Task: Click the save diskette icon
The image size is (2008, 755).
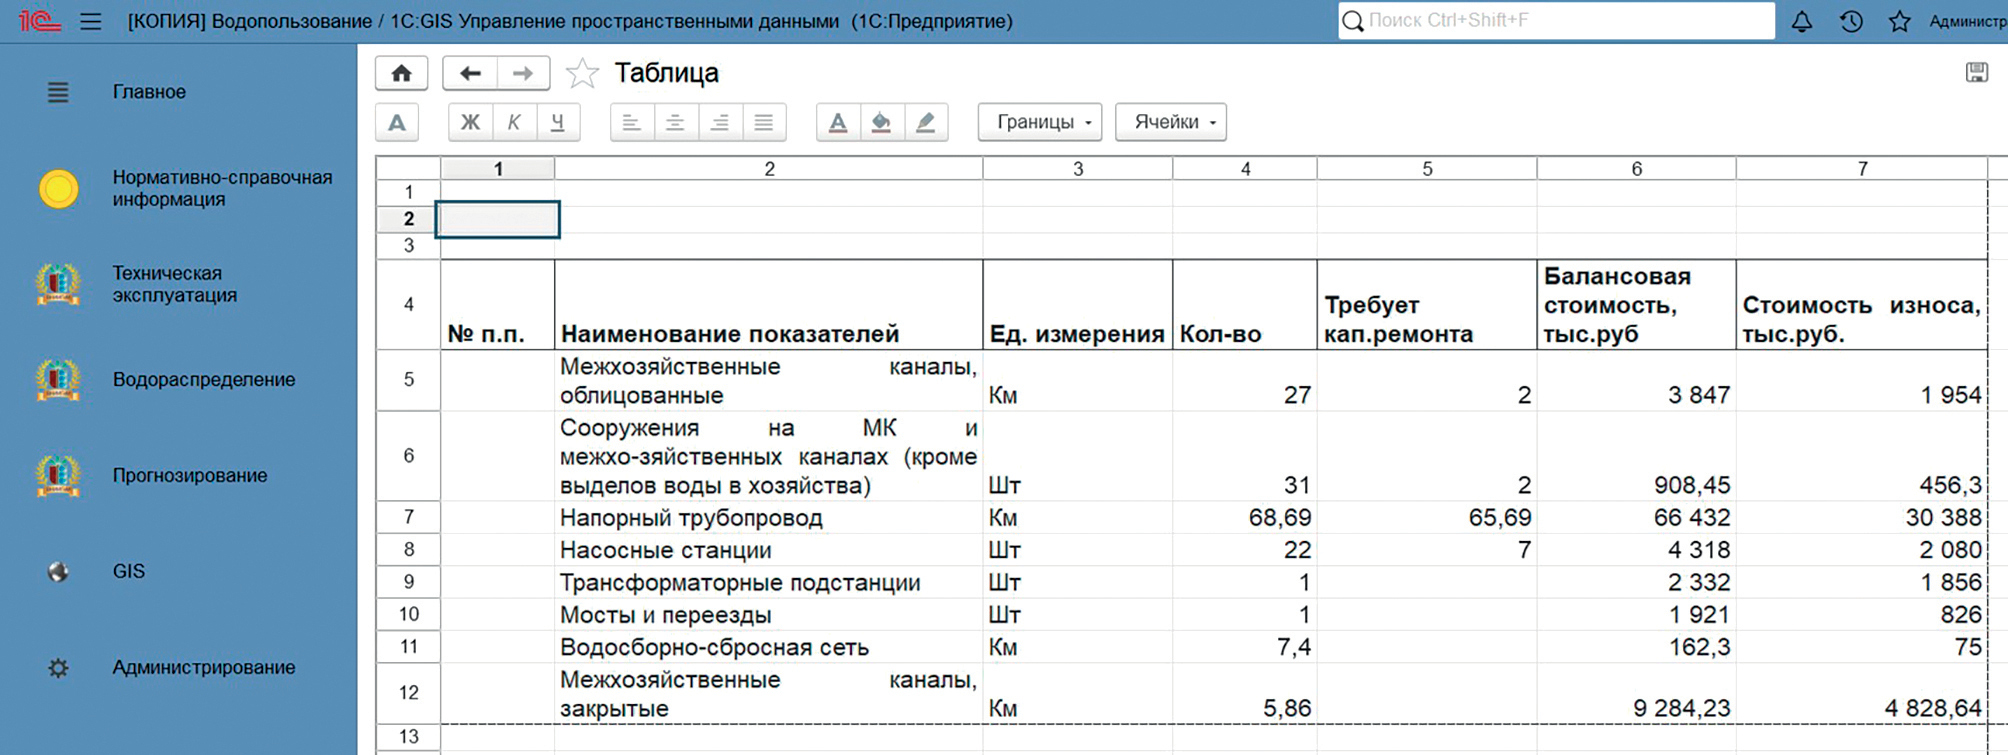Action: pyautogui.click(x=1977, y=72)
